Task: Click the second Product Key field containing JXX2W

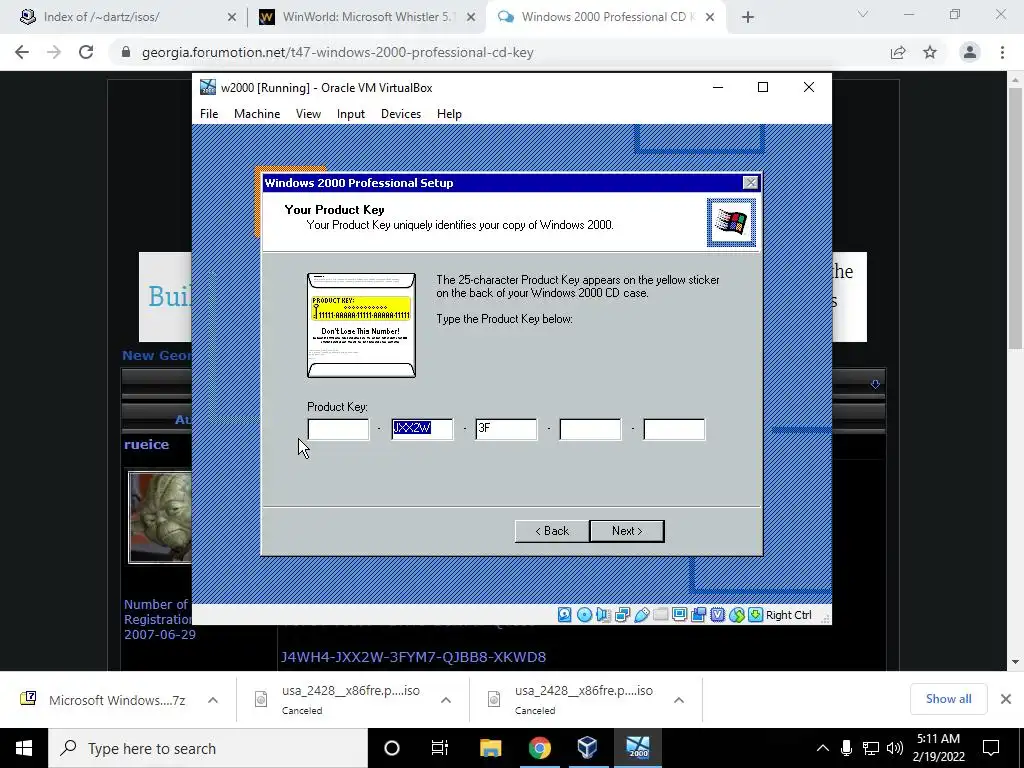Action: point(422,429)
